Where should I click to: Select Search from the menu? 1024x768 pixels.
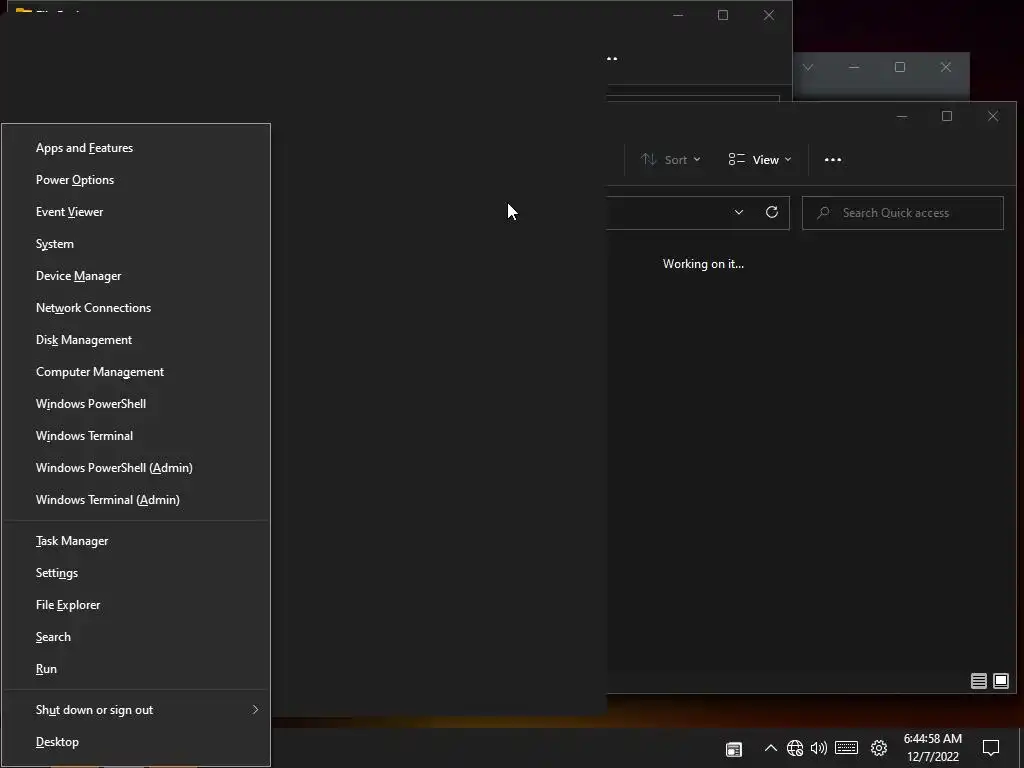point(136,637)
